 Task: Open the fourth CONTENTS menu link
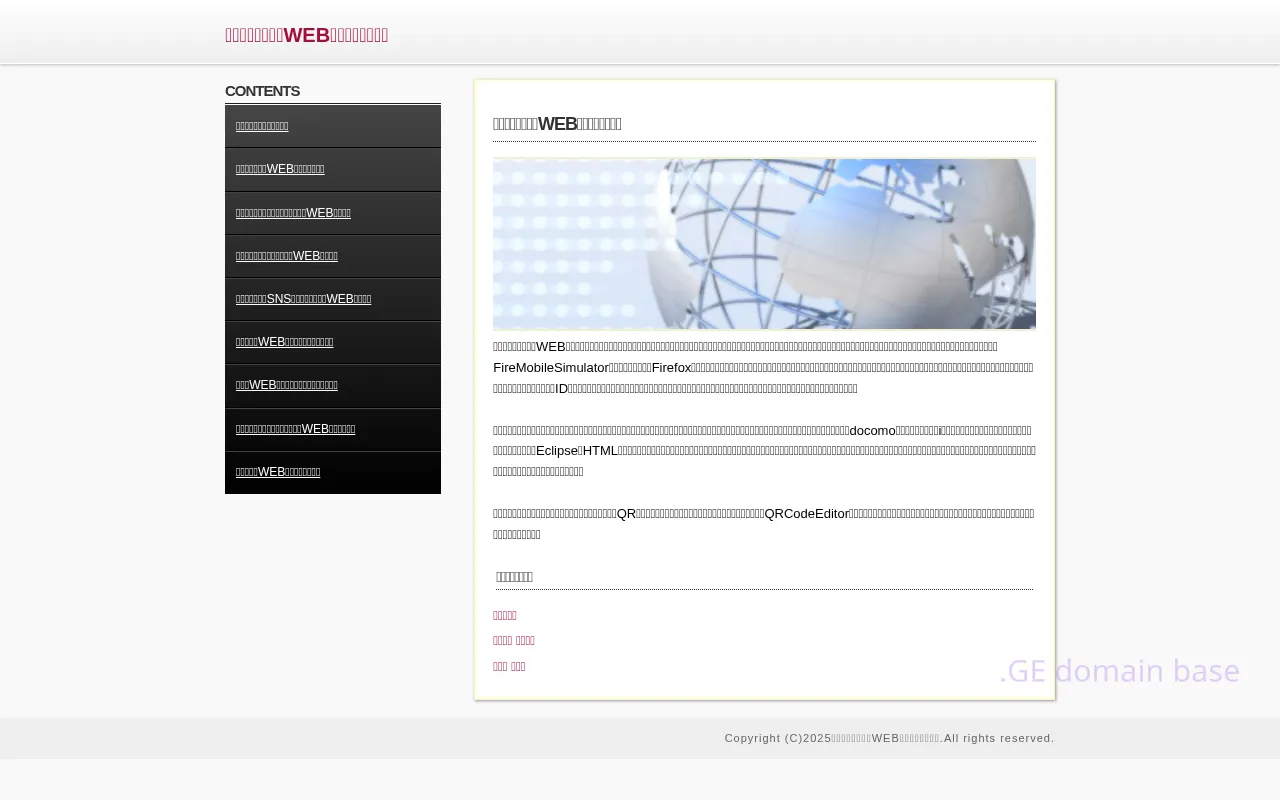point(287,256)
